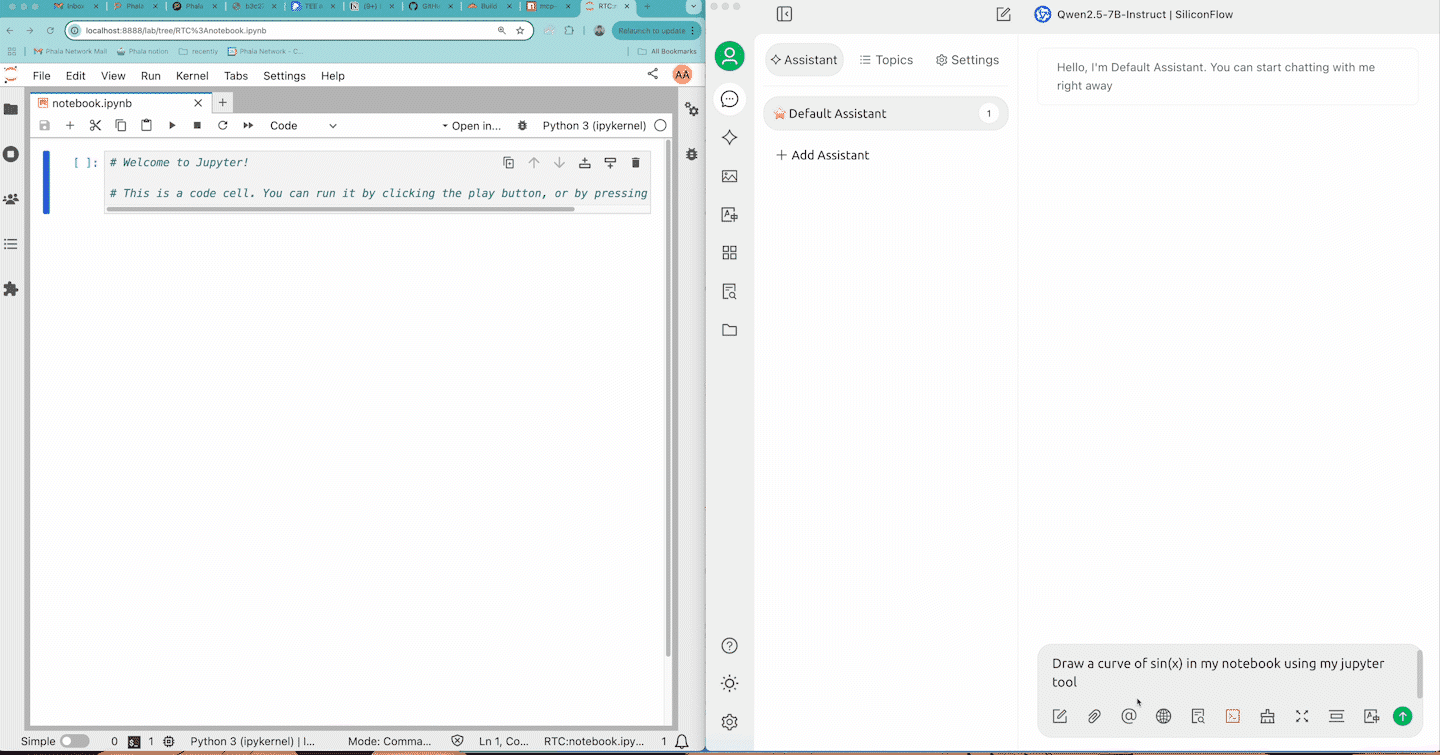
Task: Delete the cell using the trash icon
Action: coord(635,163)
